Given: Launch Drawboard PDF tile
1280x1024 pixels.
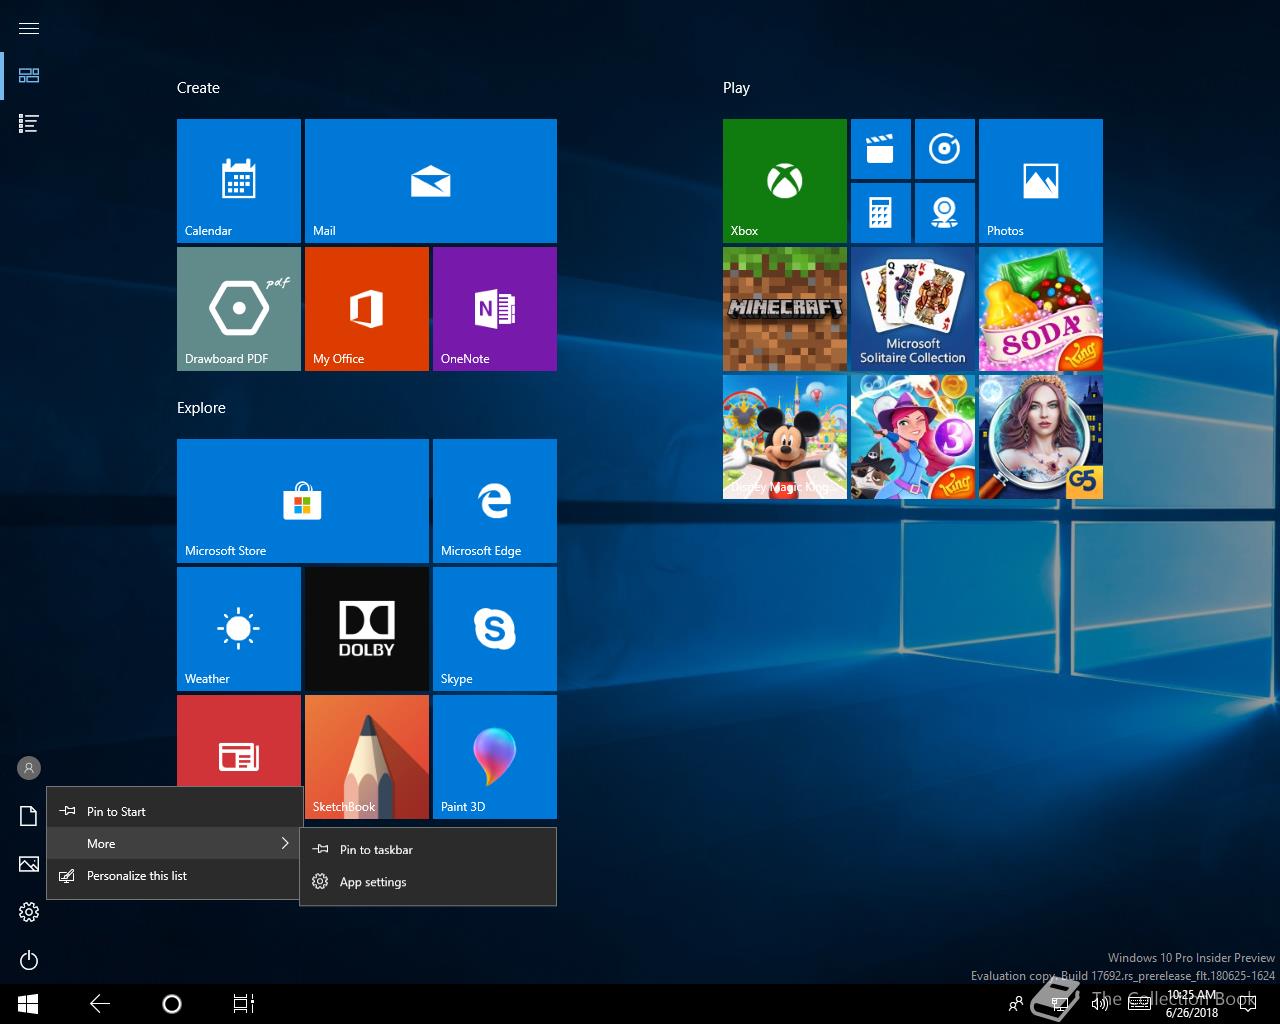Looking at the screenshot, I should tap(239, 309).
